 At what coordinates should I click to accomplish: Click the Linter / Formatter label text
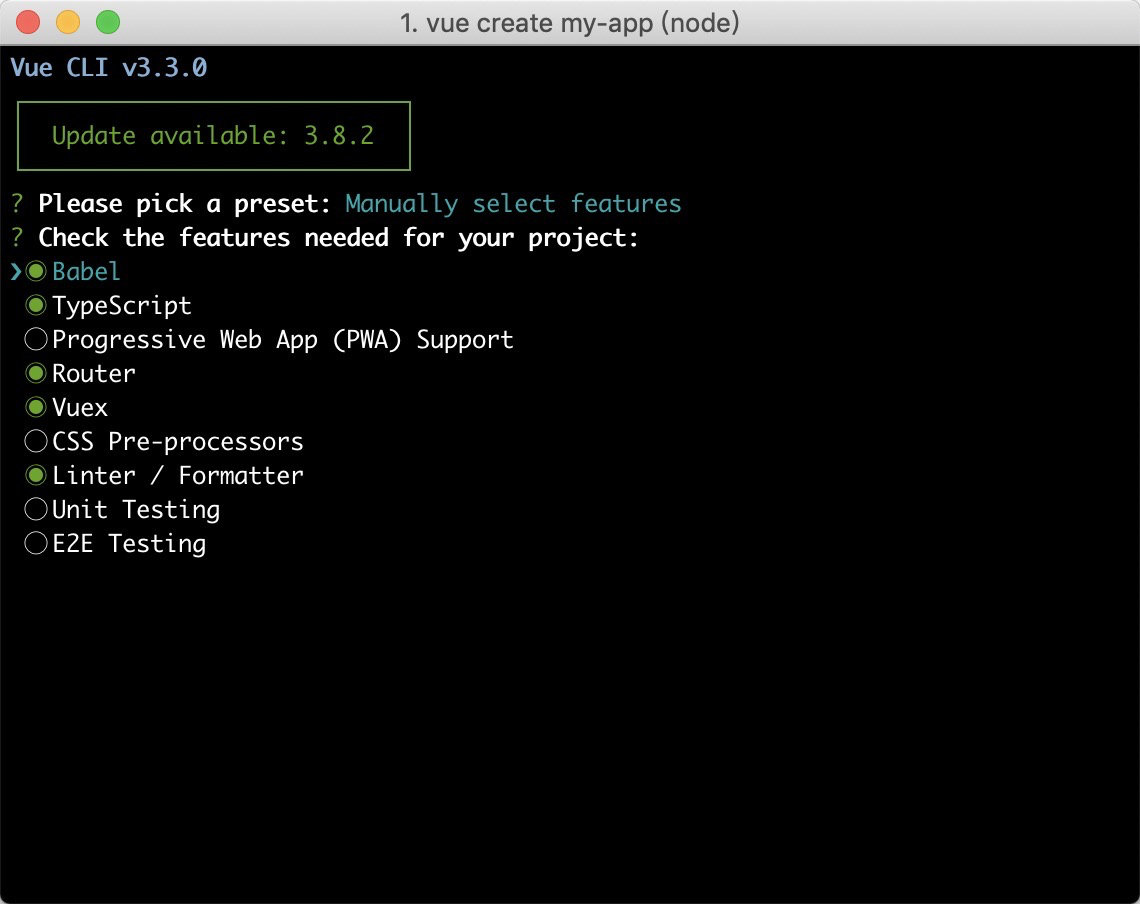click(x=177, y=475)
